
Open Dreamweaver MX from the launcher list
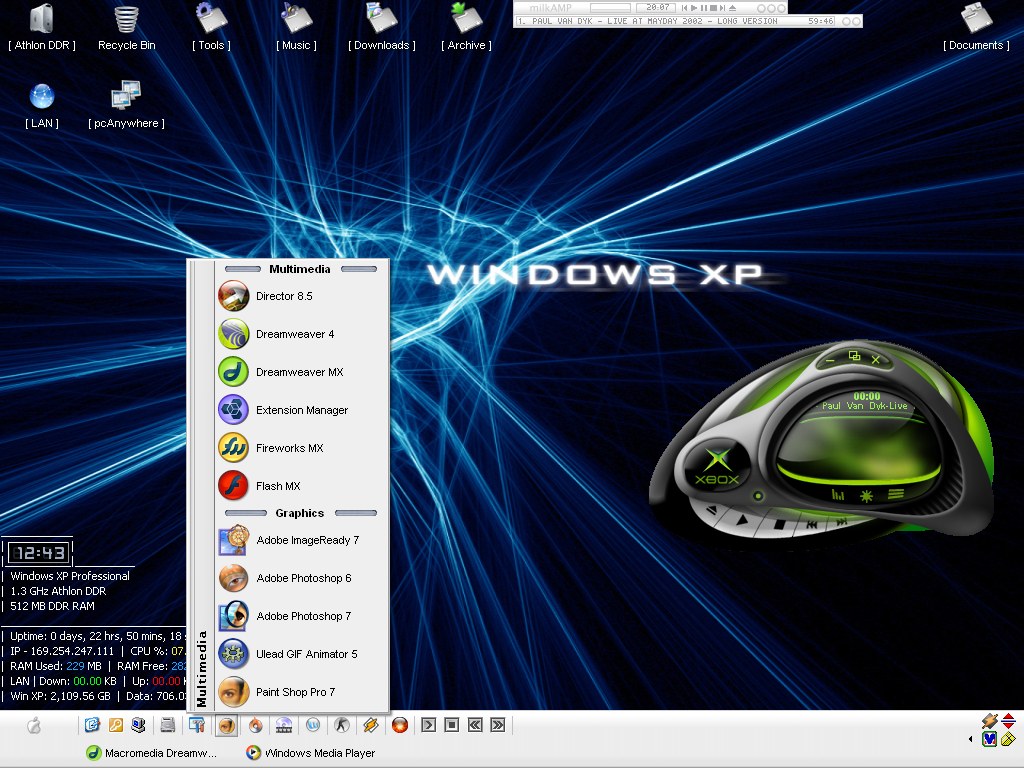click(298, 372)
